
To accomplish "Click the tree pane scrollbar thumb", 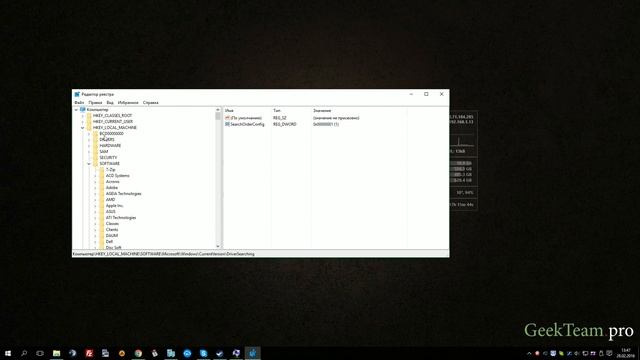I will (x=218, y=116).
